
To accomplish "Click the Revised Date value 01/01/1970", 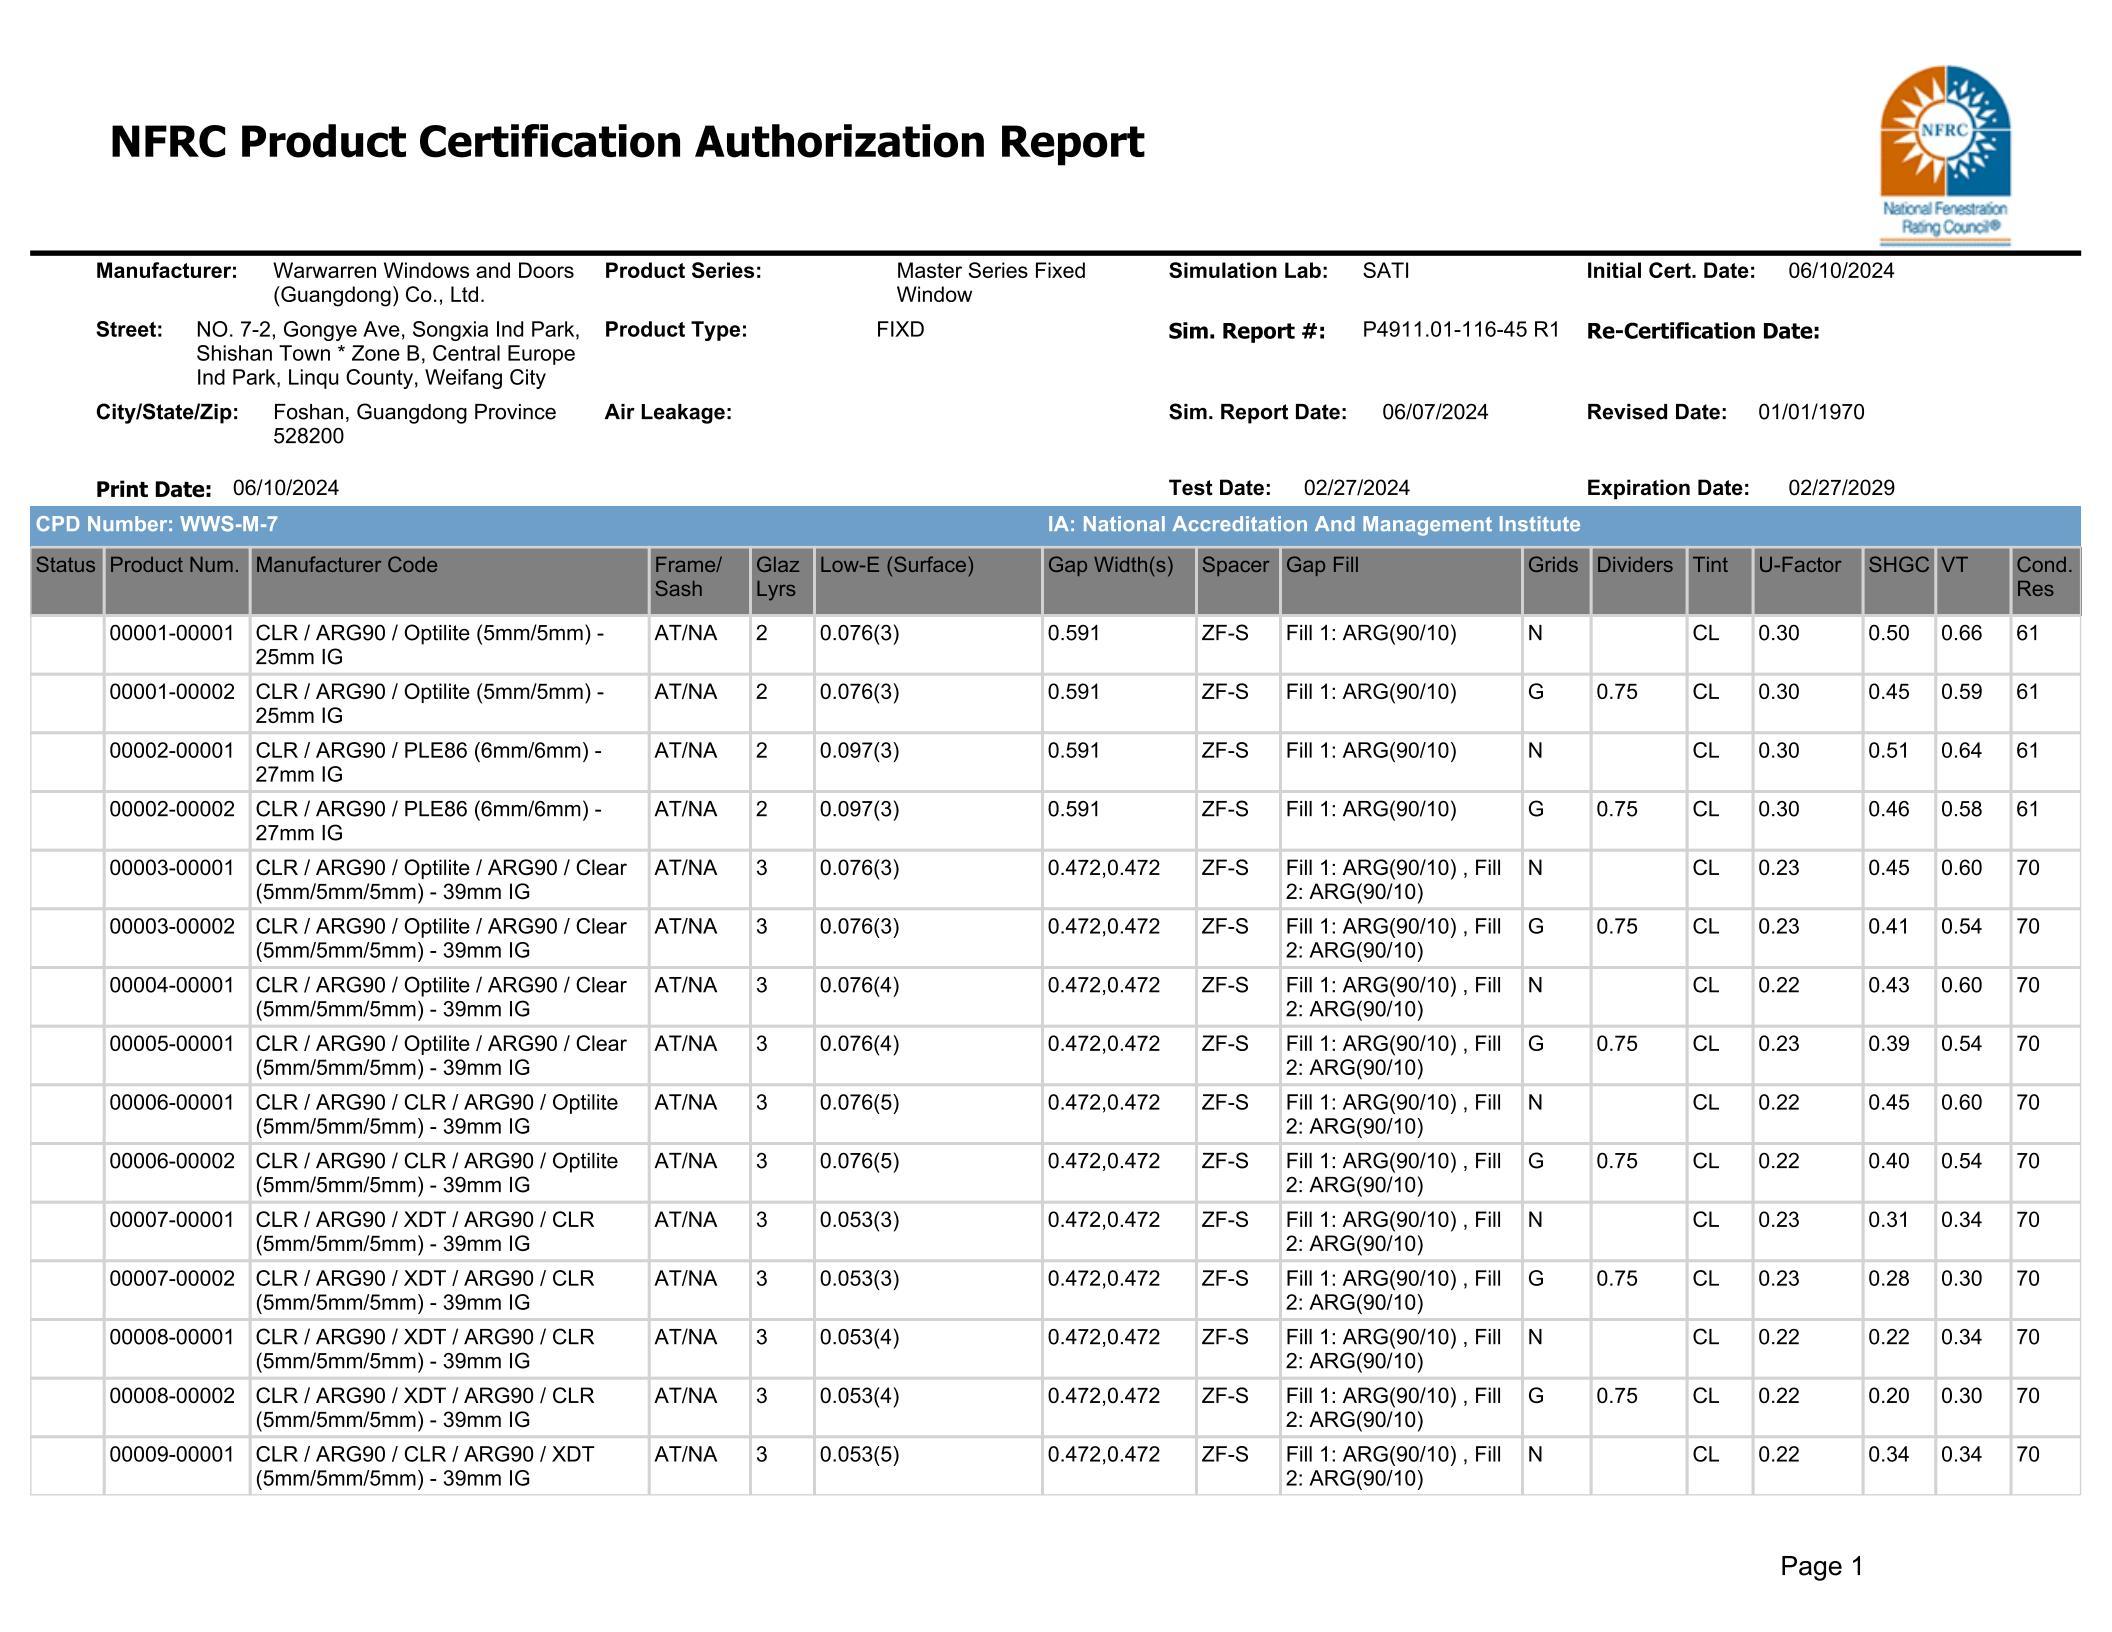I will point(1812,412).
